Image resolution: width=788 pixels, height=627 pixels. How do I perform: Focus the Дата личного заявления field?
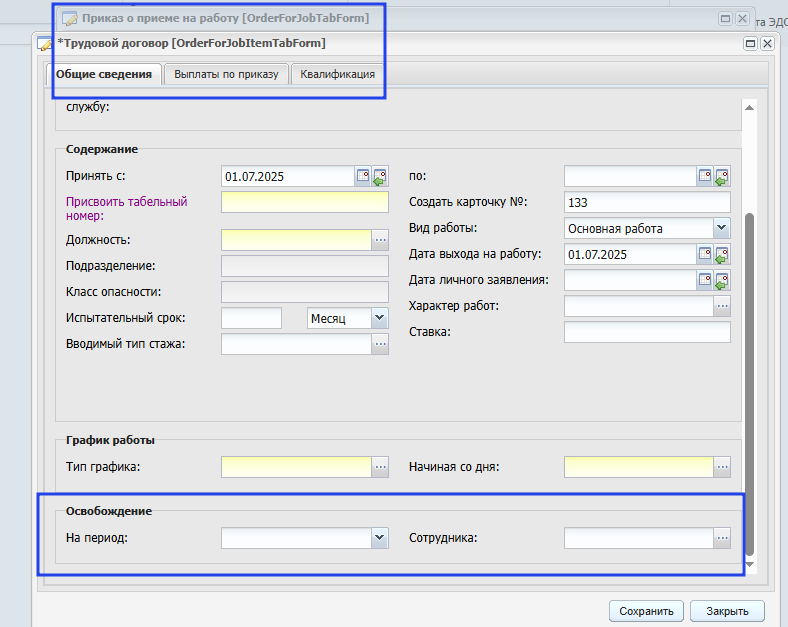631,280
